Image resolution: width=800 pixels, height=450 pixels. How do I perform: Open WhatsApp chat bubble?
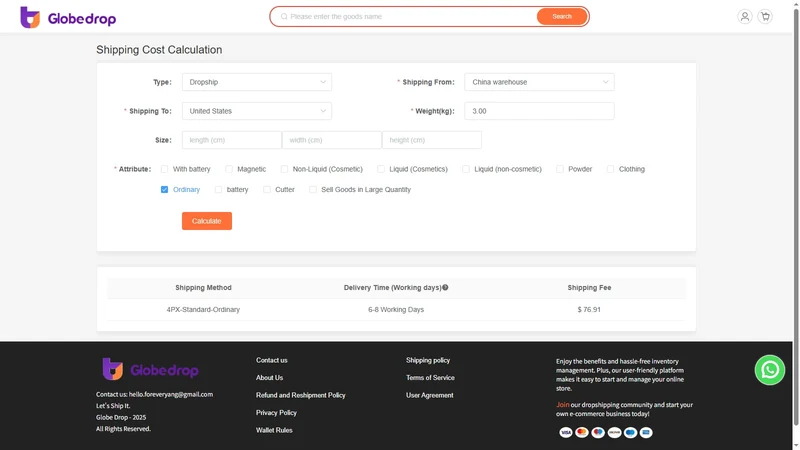[x=769, y=370]
